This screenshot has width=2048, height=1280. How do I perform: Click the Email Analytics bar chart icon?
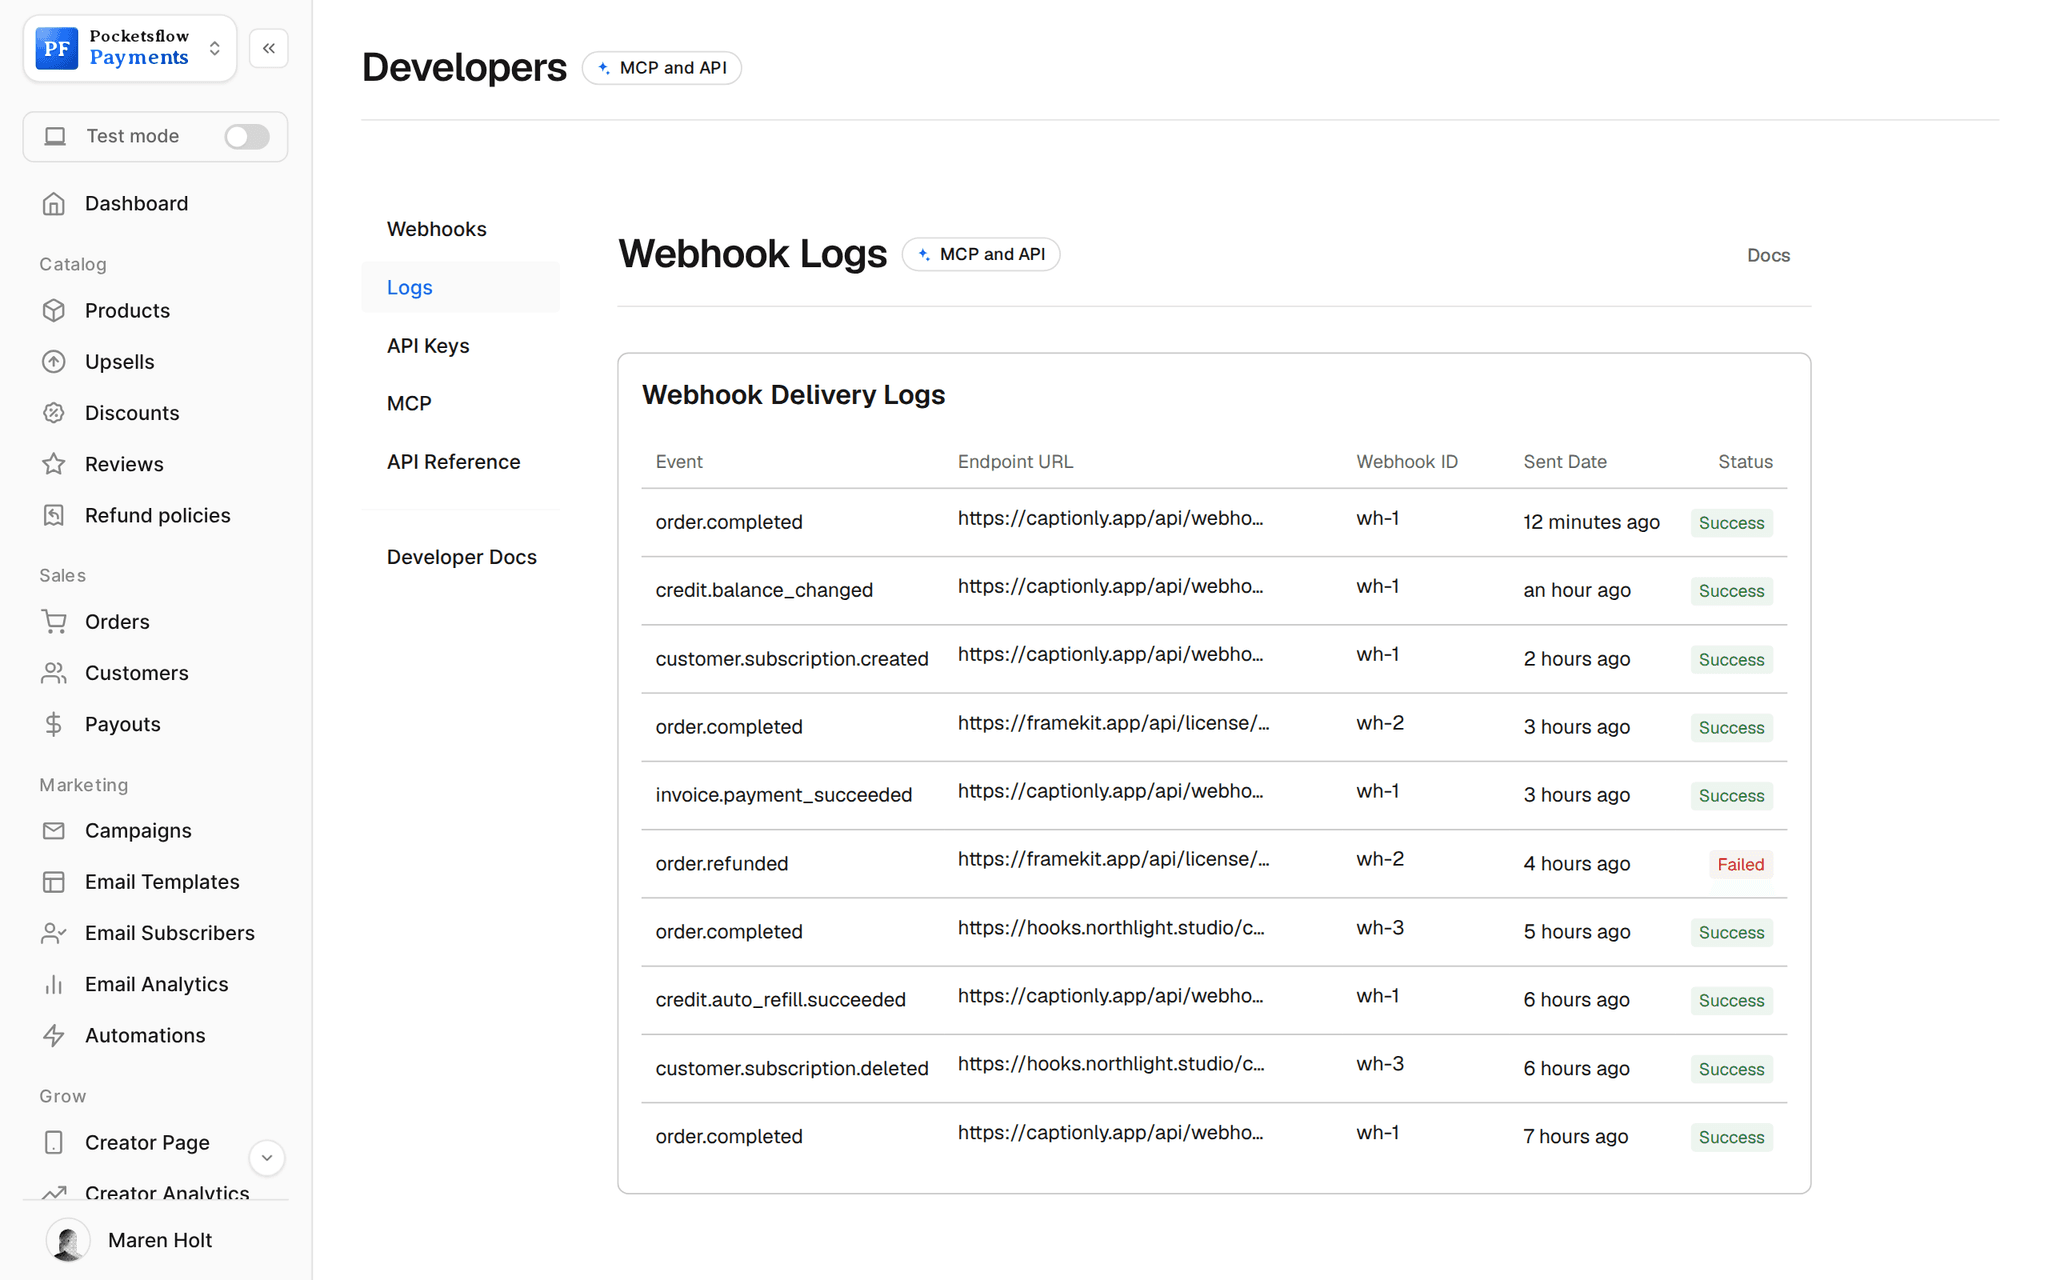click(x=54, y=985)
